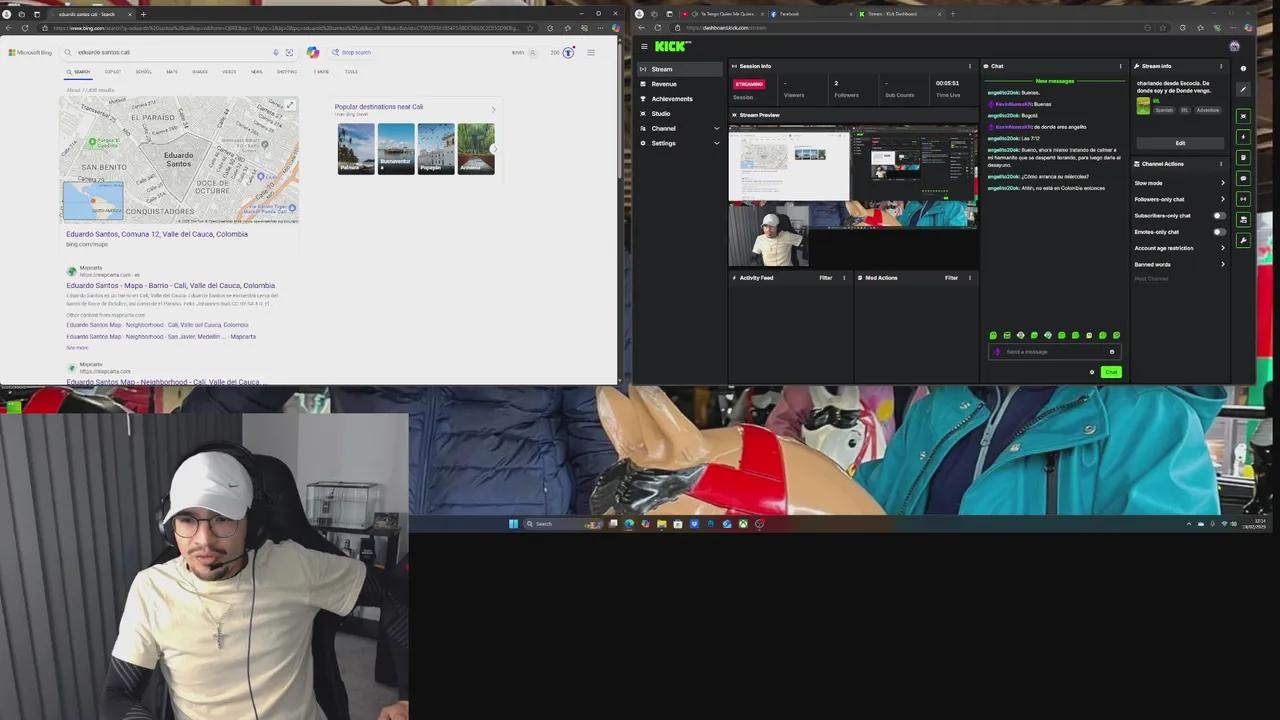This screenshot has height=720, width=1280.
Task: Expand Settings submenu in Kick sidebar
Action: click(716, 143)
